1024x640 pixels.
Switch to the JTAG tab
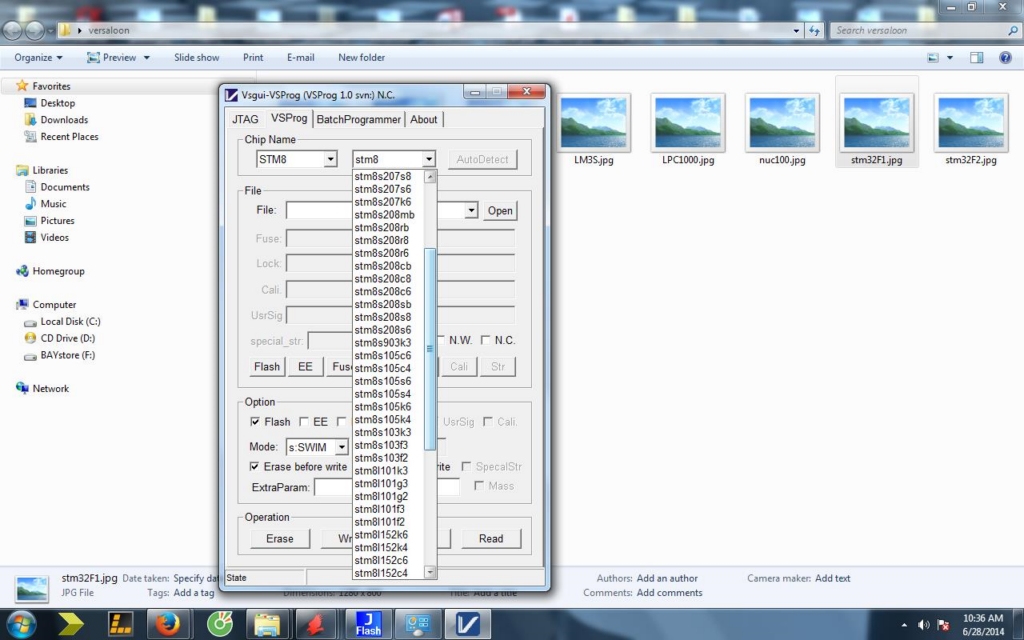[x=245, y=119]
